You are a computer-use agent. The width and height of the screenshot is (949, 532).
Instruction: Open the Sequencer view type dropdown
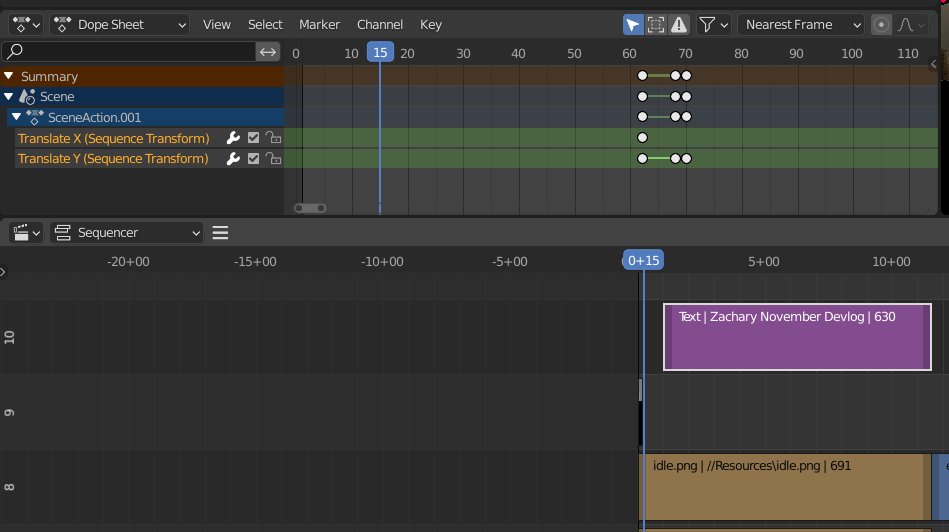click(127, 232)
